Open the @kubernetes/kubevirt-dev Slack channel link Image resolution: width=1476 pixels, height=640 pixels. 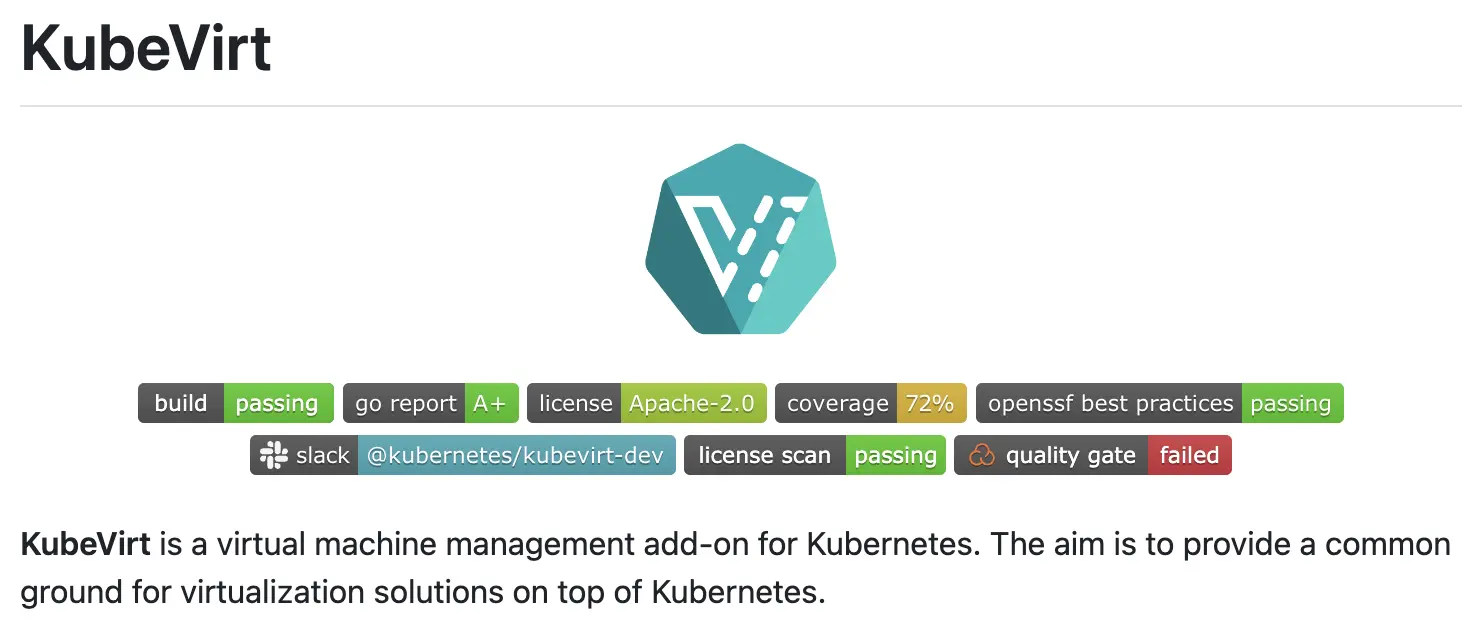pos(515,455)
